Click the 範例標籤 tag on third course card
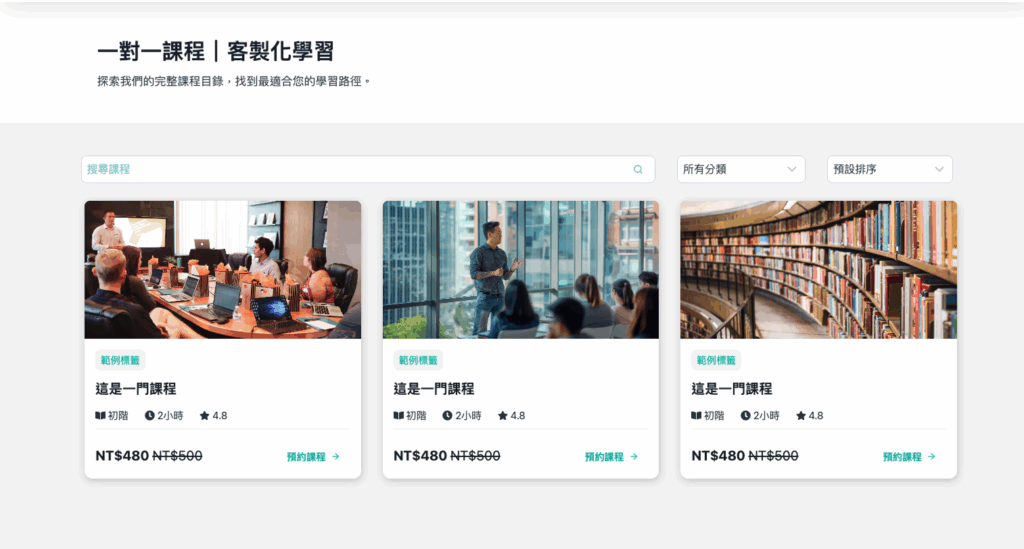The height and width of the screenshot is (549, 1024). (716, 360)
